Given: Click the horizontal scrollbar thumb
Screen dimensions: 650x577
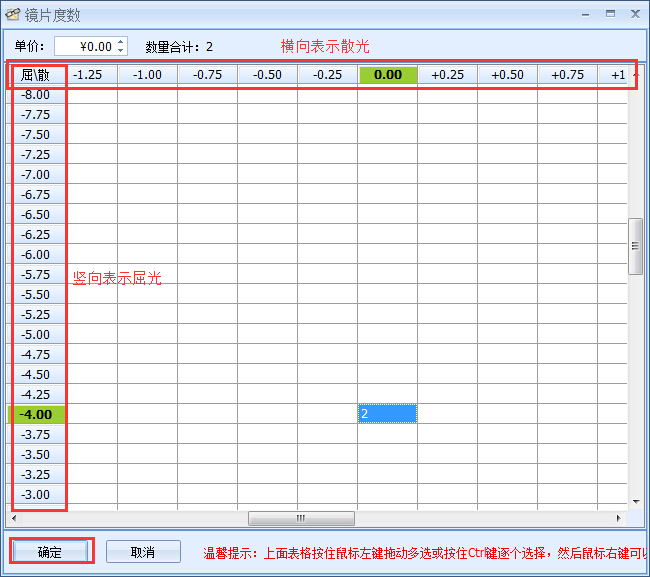Looking at the screenshot, I should [301, 518].
